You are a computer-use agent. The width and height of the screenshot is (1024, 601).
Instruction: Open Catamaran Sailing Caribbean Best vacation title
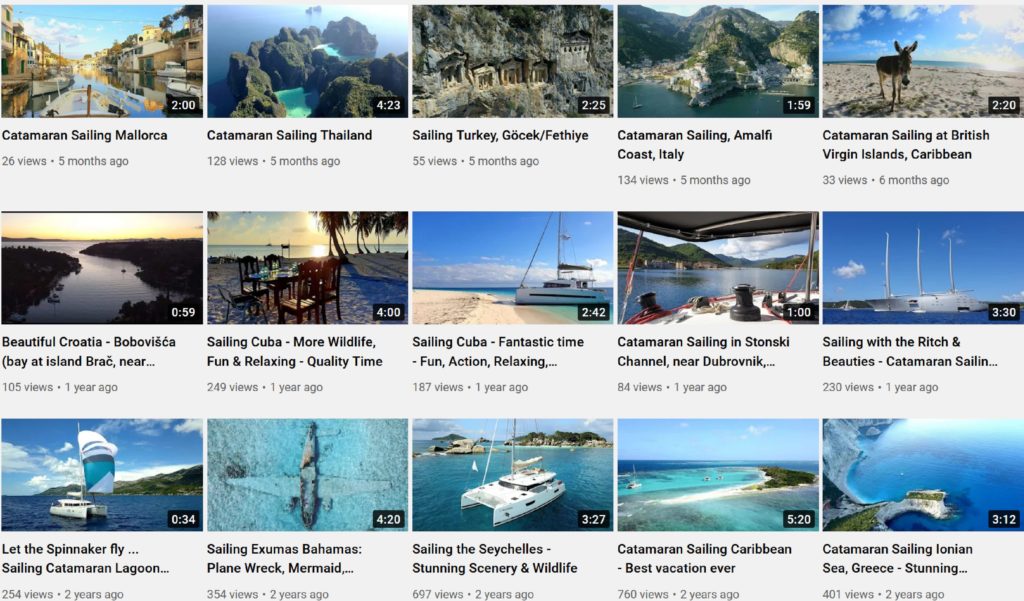[704, 559]
